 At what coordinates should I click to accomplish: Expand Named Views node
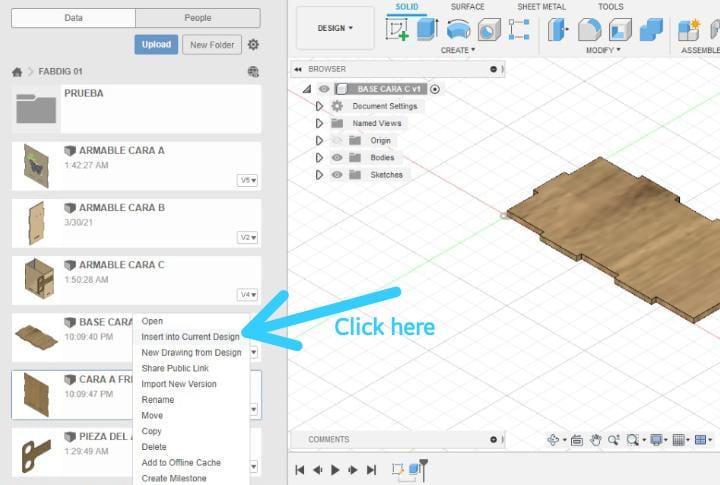319,123
